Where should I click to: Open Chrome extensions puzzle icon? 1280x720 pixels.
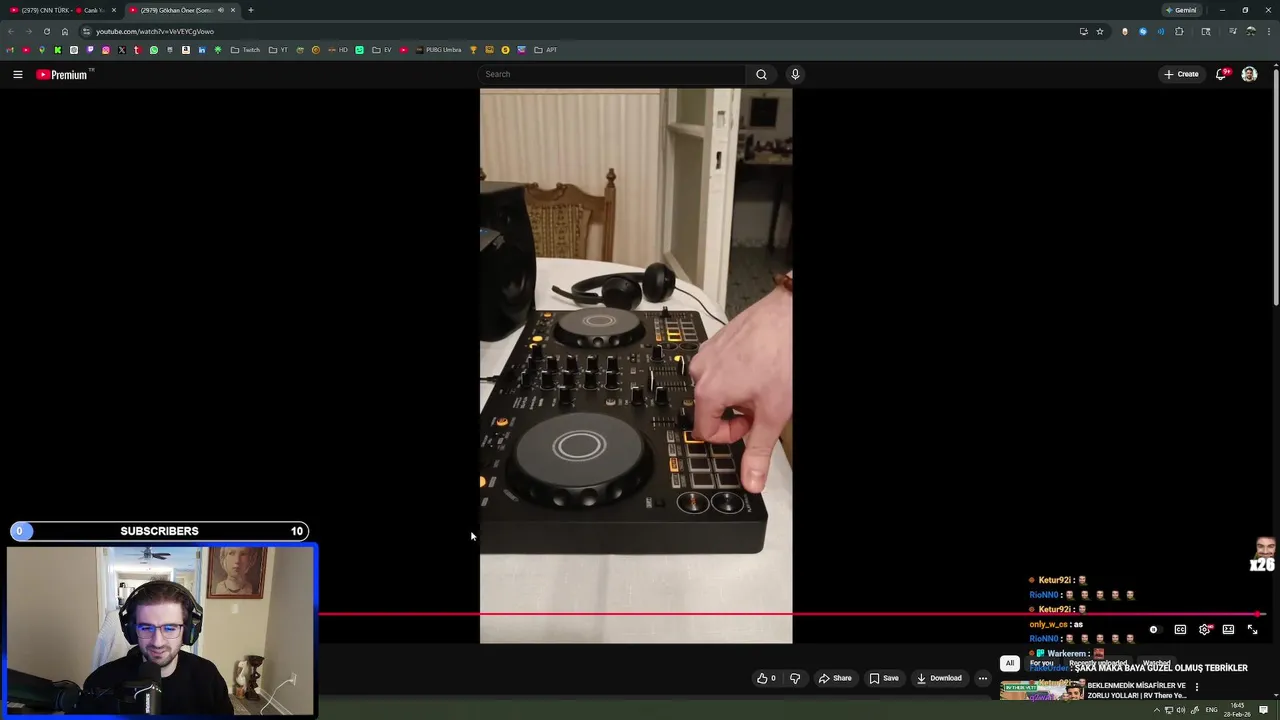point(1179,31)
